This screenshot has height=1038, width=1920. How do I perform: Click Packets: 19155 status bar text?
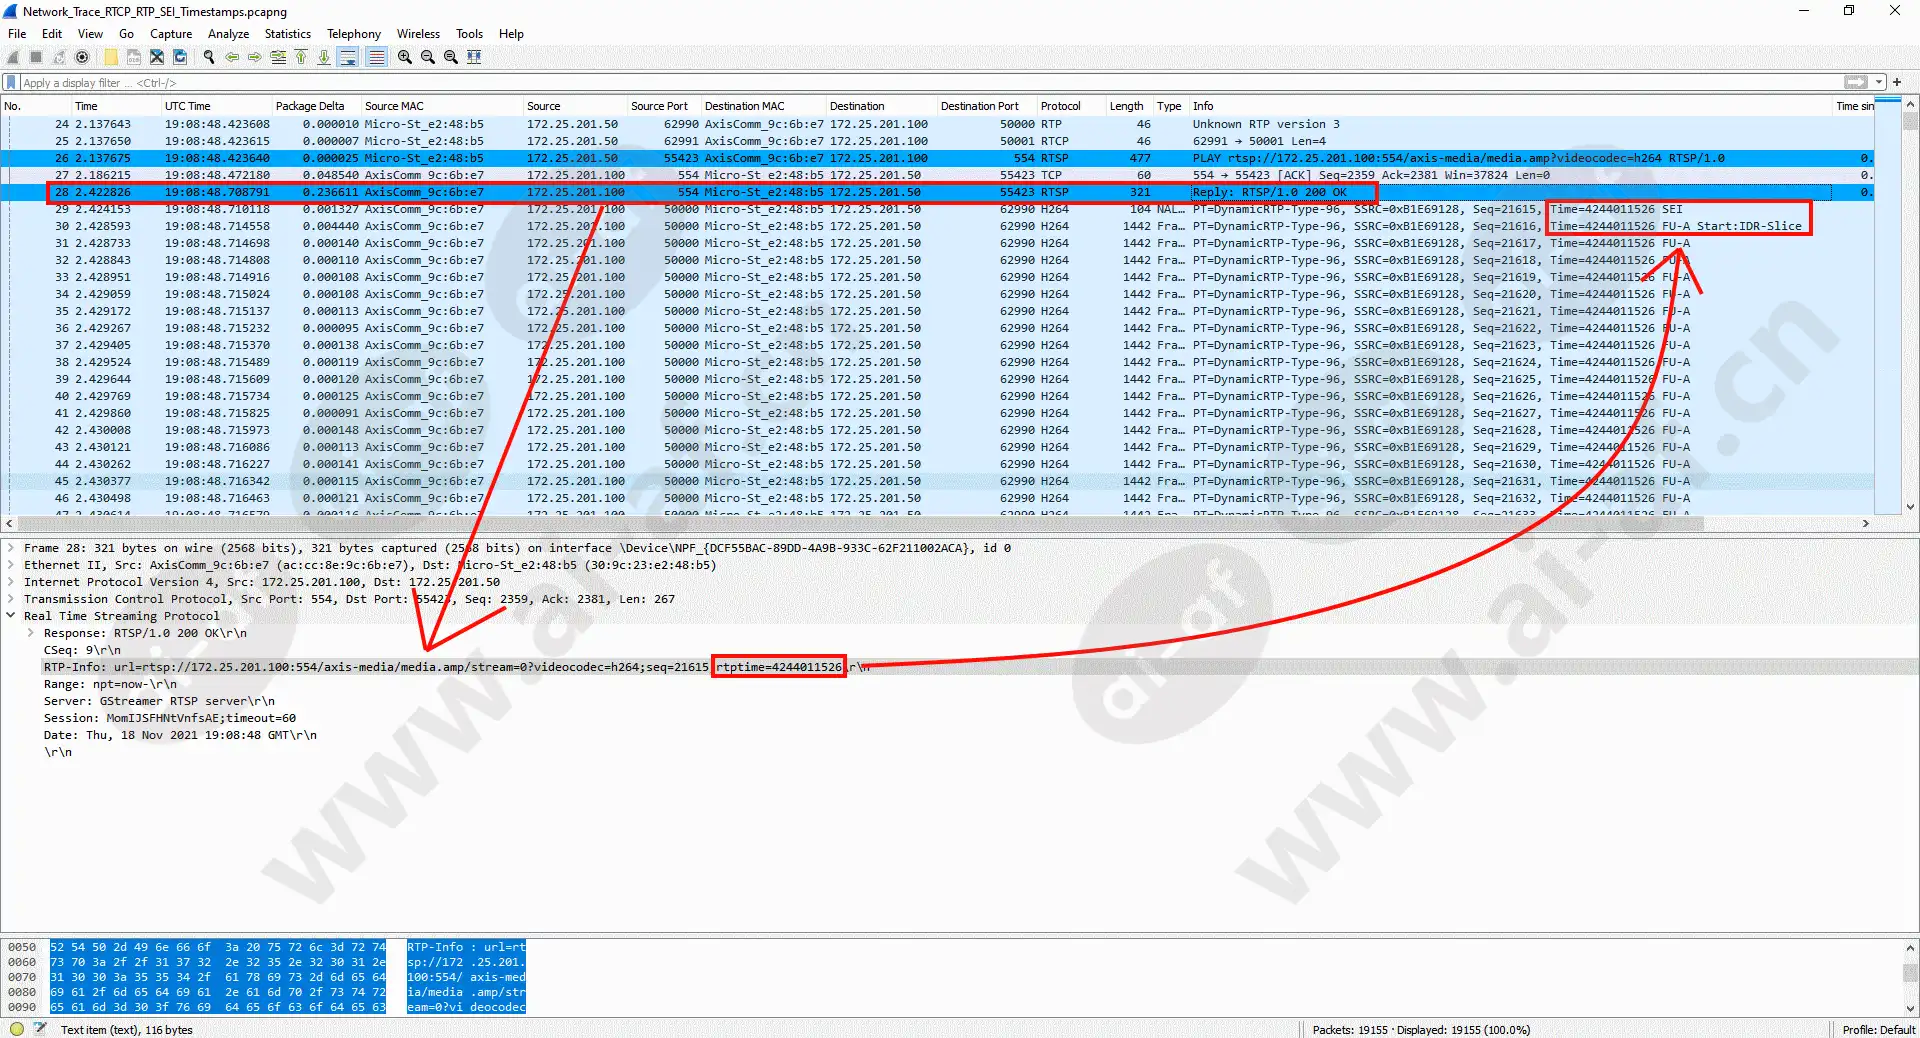1421,1029
